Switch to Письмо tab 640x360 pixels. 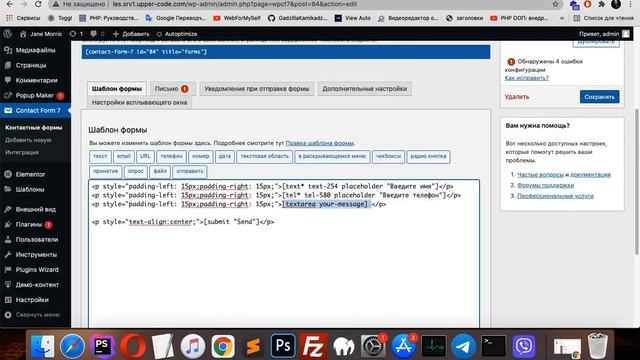tap(173, 89)
